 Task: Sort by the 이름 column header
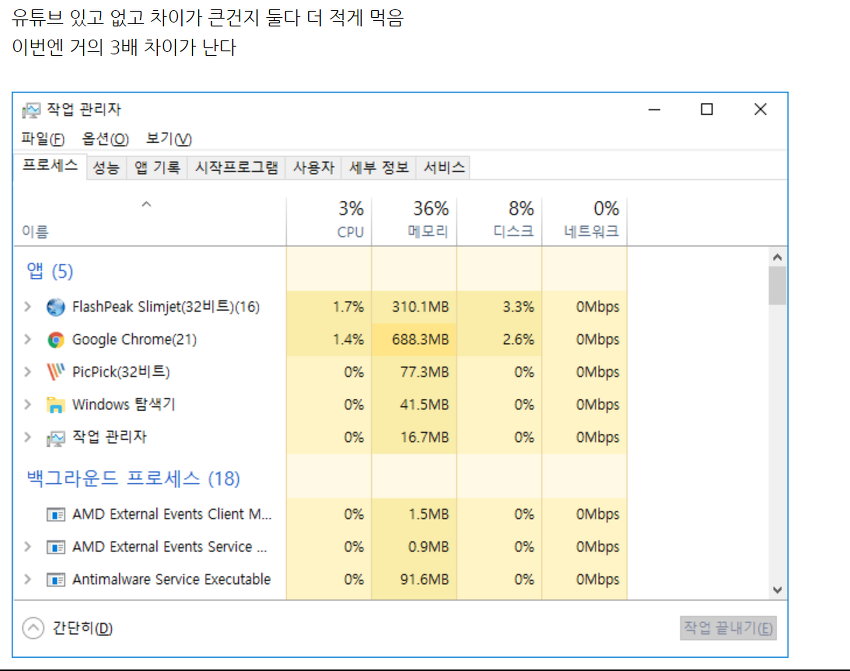point(150,221)
